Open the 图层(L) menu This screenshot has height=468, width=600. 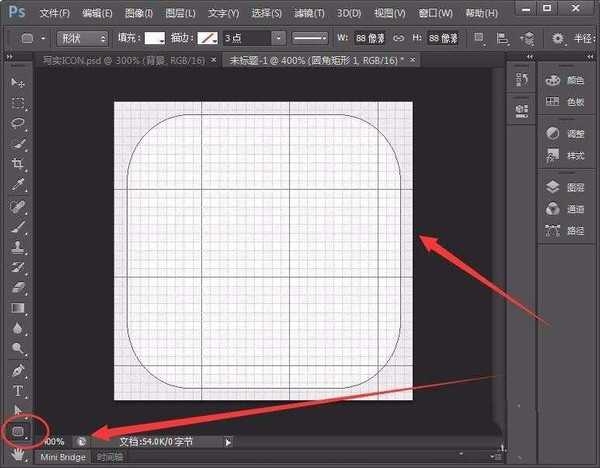click(x=182, y=14)
